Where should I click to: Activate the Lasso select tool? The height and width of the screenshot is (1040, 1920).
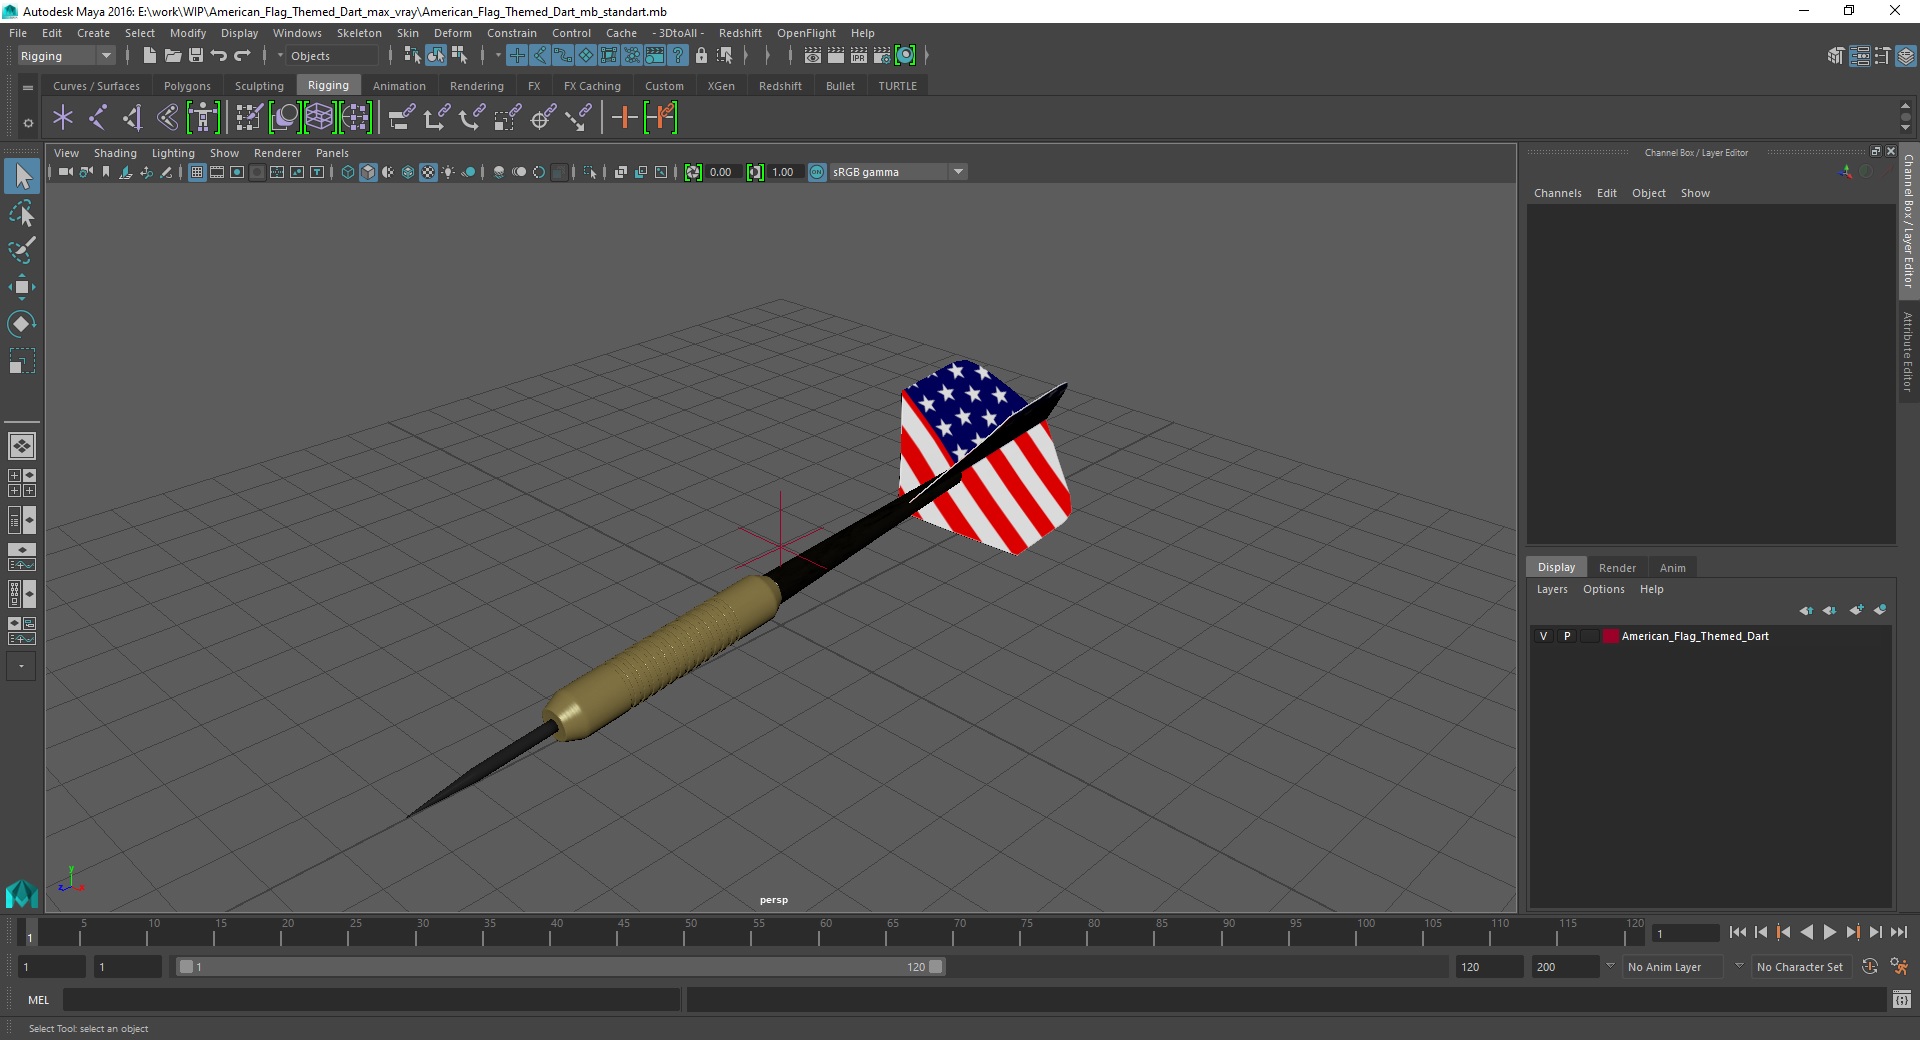22,214
